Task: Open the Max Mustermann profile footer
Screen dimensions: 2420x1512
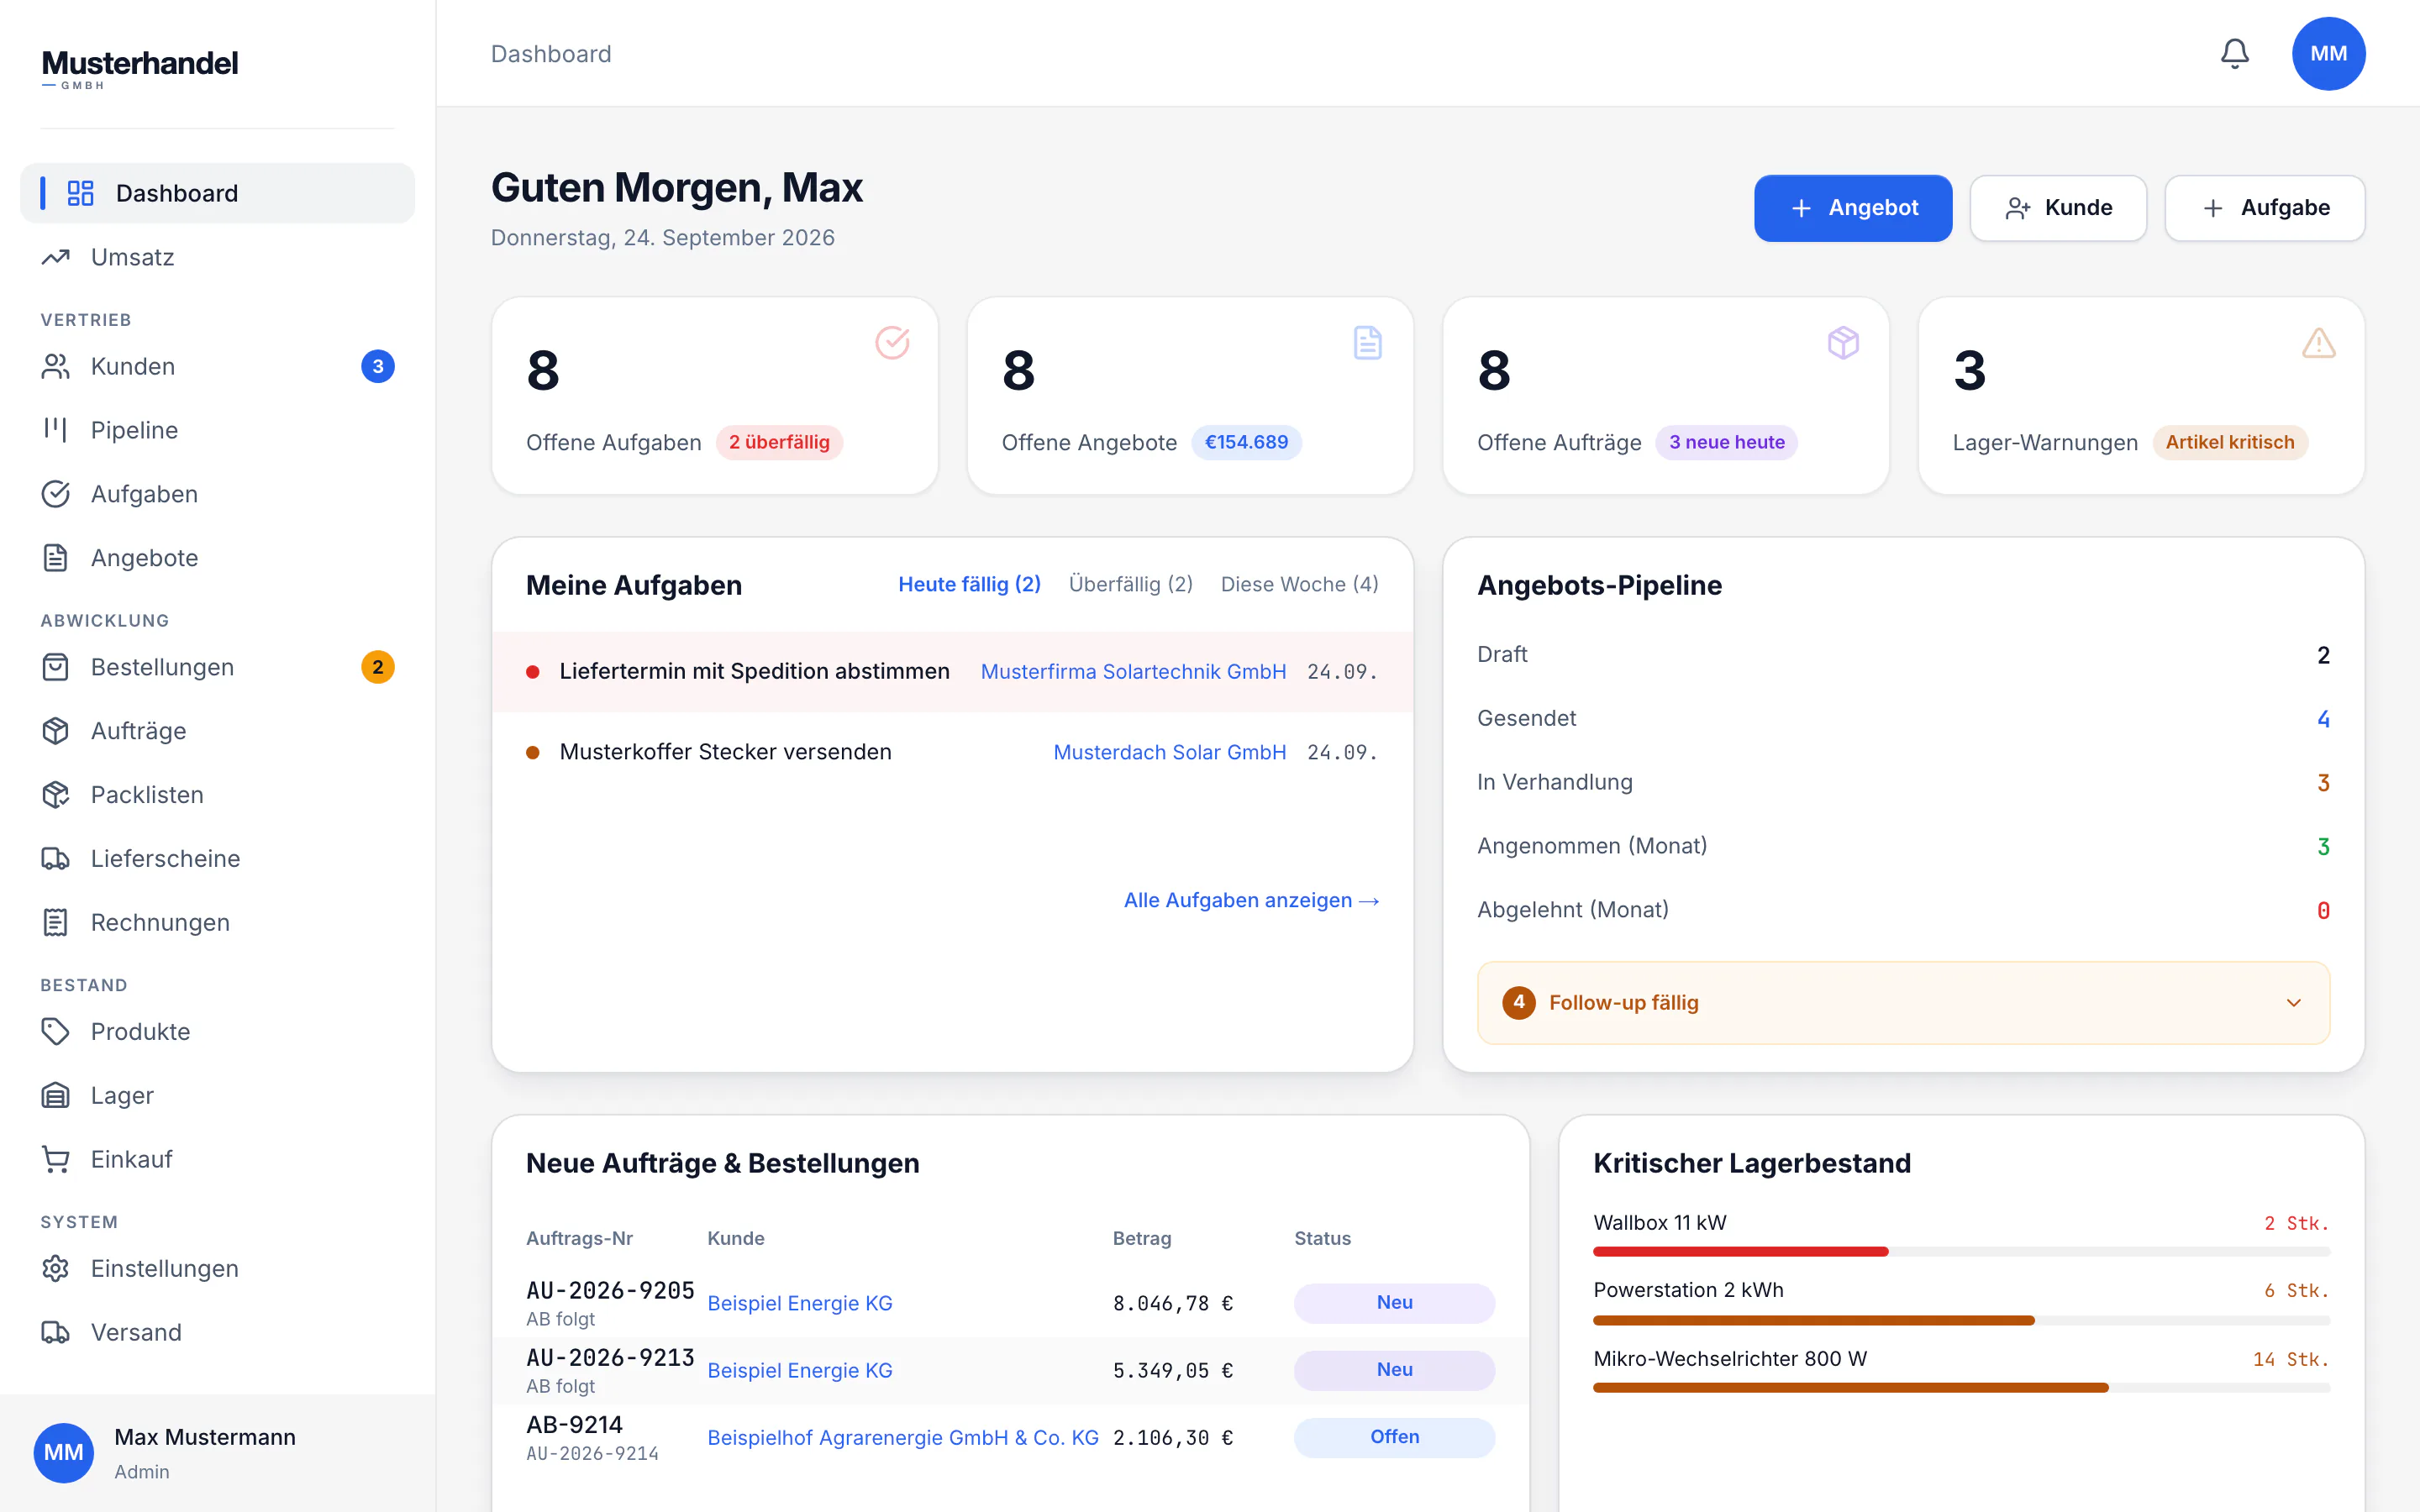Action: click(x=217, y=1452)
